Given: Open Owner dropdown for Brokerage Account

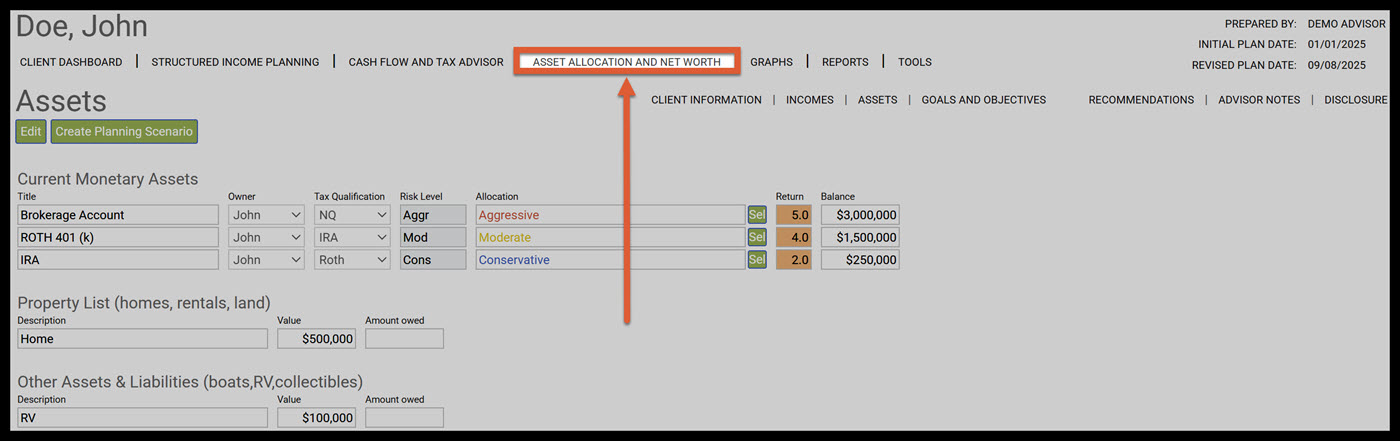Looking at the screenshot, I should click(x=267, y=215).
